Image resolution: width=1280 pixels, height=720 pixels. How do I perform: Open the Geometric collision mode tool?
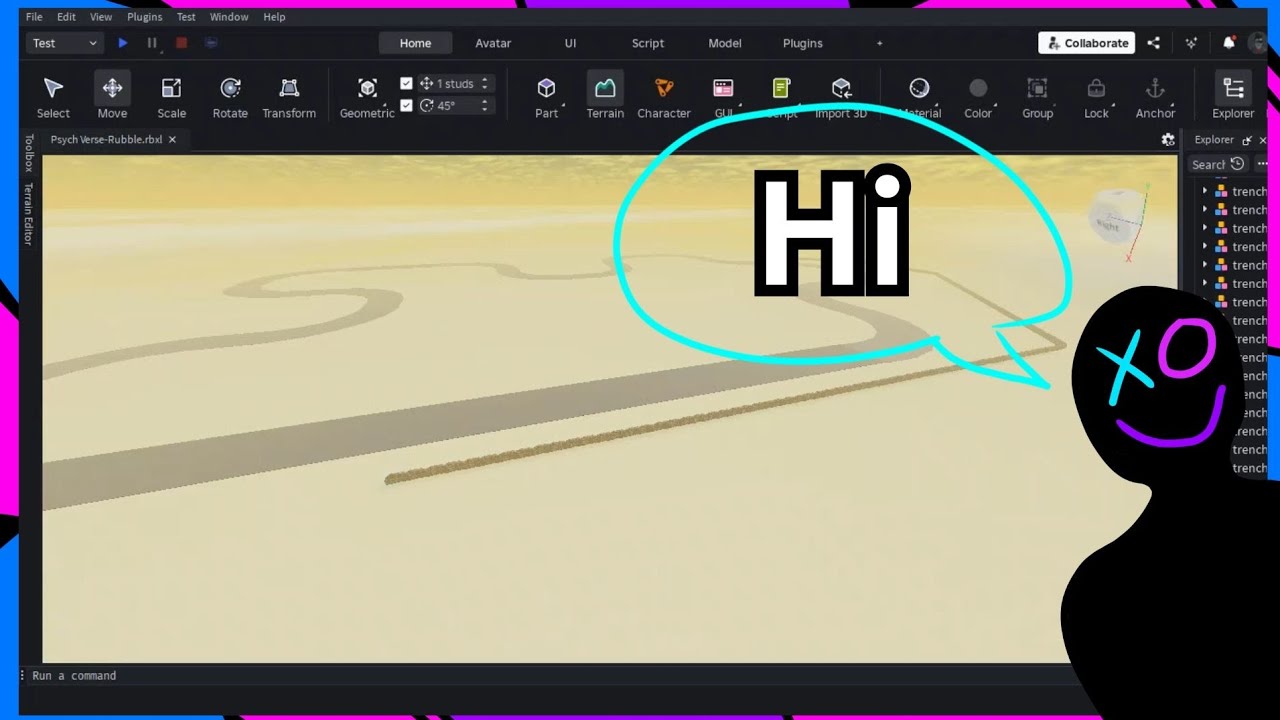click(x=367, y=96)
